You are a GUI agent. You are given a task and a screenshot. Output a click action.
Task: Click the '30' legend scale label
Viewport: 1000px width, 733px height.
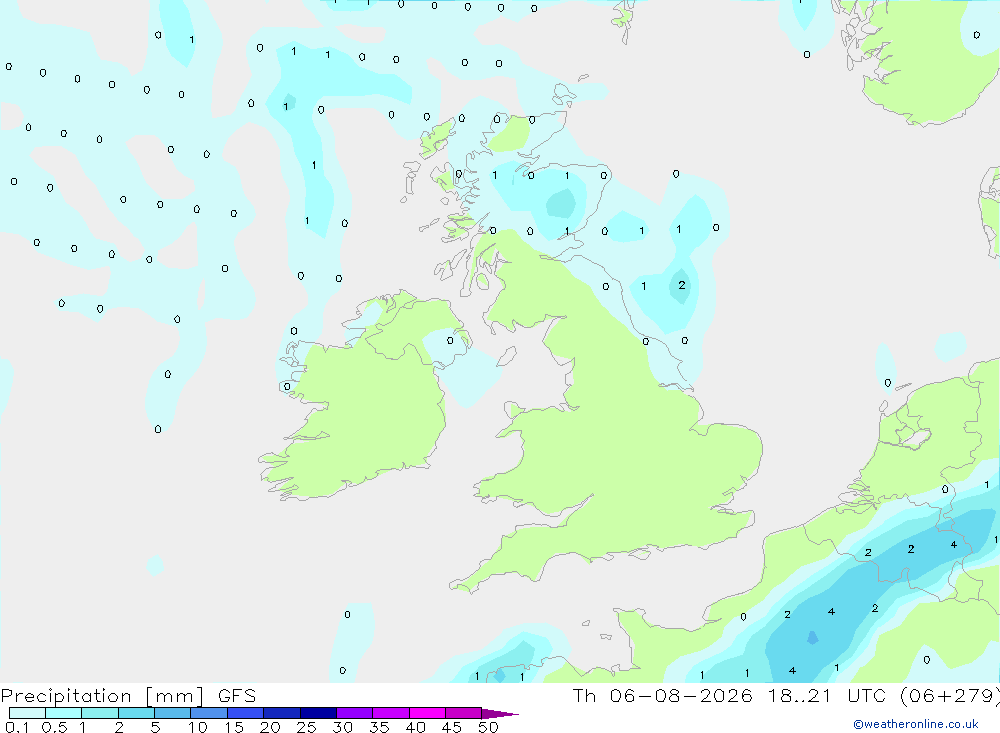pyautogui.click(x=342, y=727)
